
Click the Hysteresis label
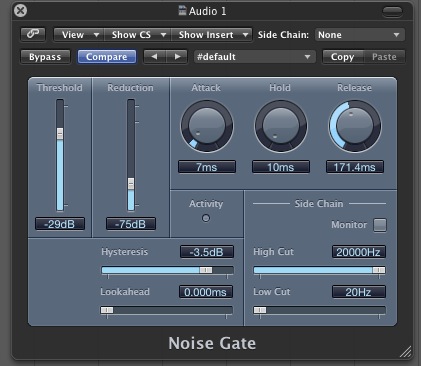pos(124,252)
